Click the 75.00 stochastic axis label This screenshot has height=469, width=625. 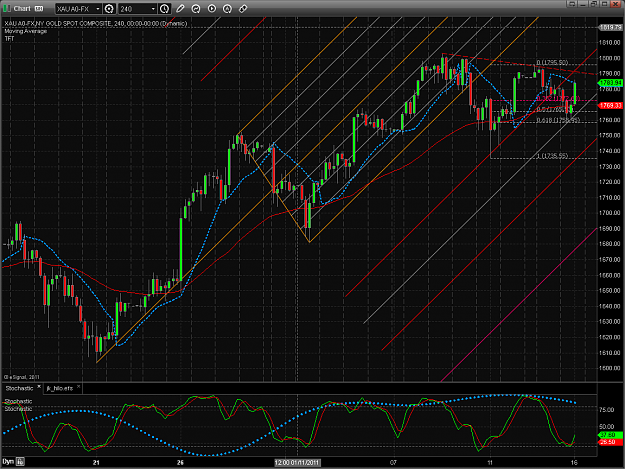pos(607,410)
